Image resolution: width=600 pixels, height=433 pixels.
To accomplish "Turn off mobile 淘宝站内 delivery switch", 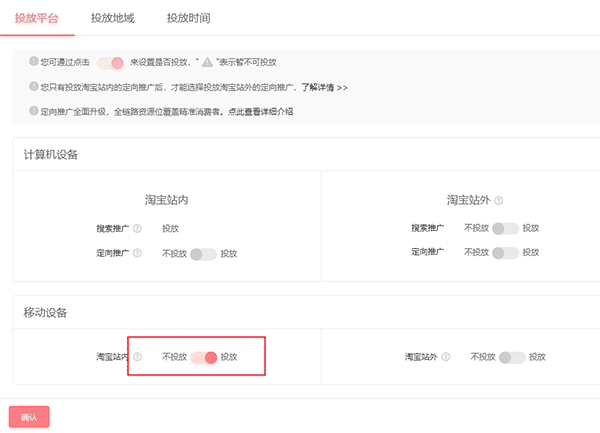I will coord(204,357).
